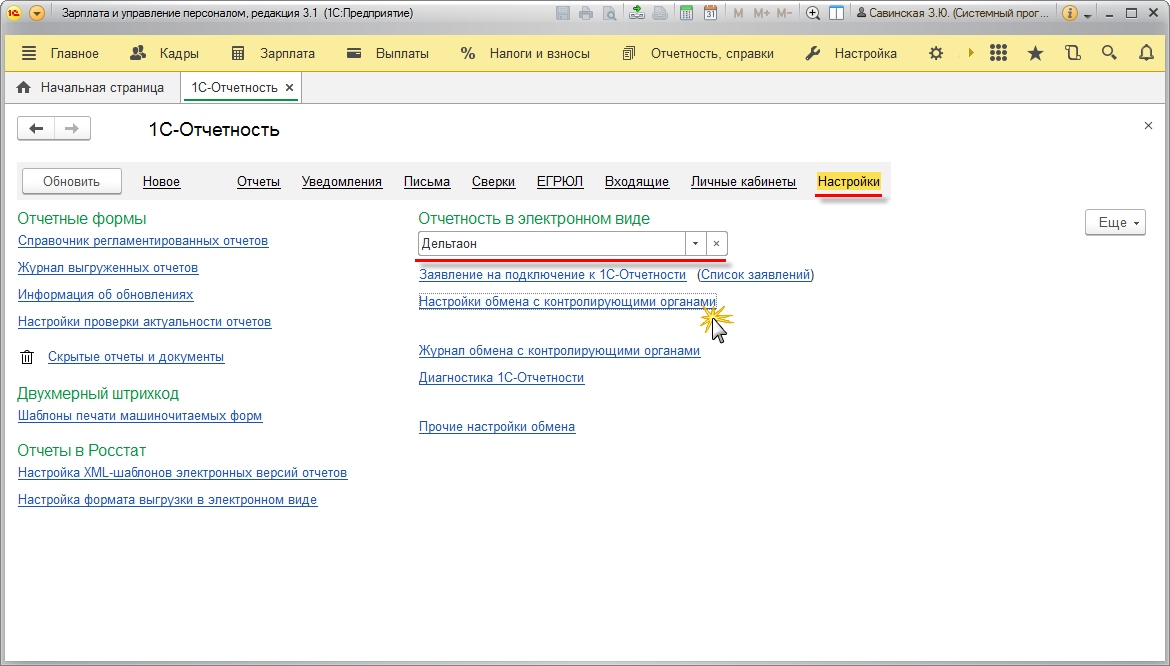Click the M memory button
1170x666 pixels.
pyautogui.click(x=738, y=13)
